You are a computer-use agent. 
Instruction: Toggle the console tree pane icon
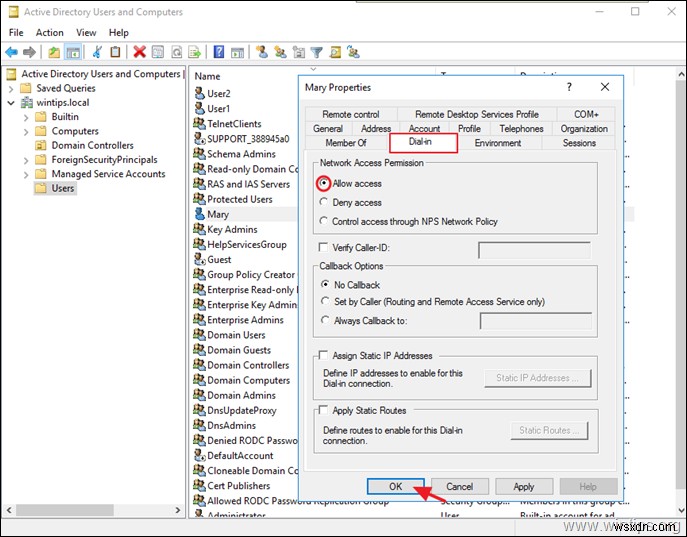click(73, 53)
